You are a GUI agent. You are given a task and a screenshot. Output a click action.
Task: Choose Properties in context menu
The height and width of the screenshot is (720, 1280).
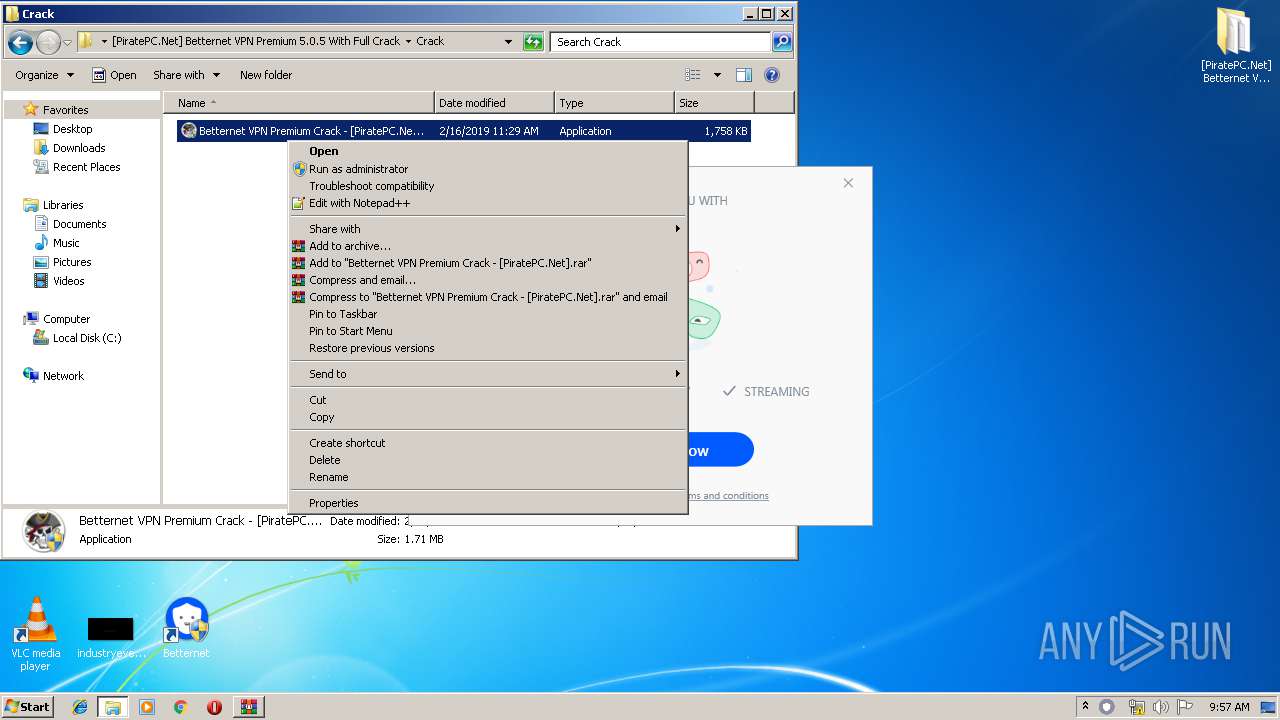488,503
